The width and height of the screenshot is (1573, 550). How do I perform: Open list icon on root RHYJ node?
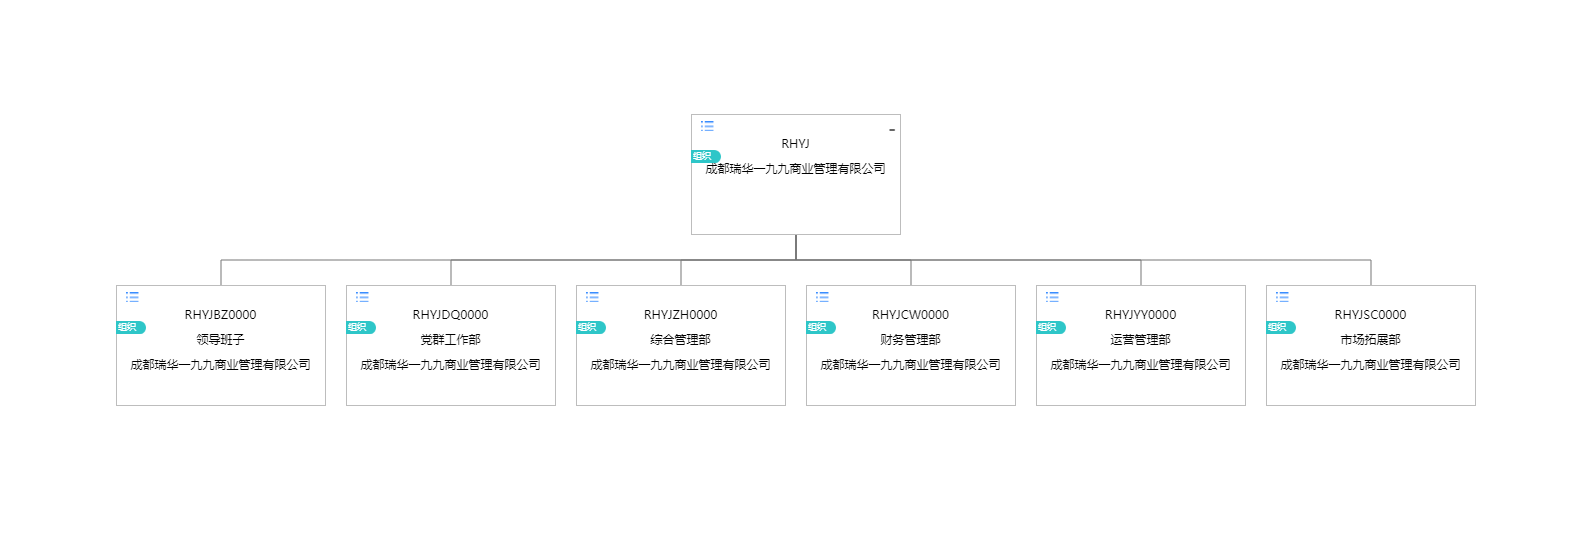[x=707, y=126]
